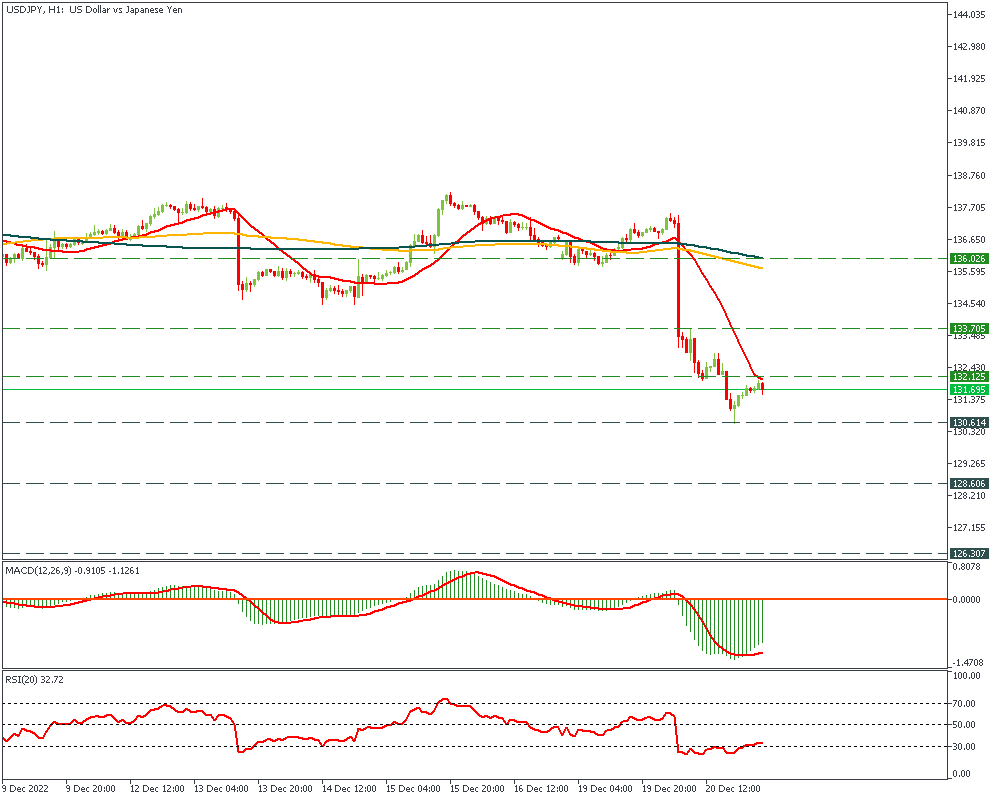Click the 15 Dec 20:00 time label
This screenshot has width=1000, height=800.
pos(477,789)
